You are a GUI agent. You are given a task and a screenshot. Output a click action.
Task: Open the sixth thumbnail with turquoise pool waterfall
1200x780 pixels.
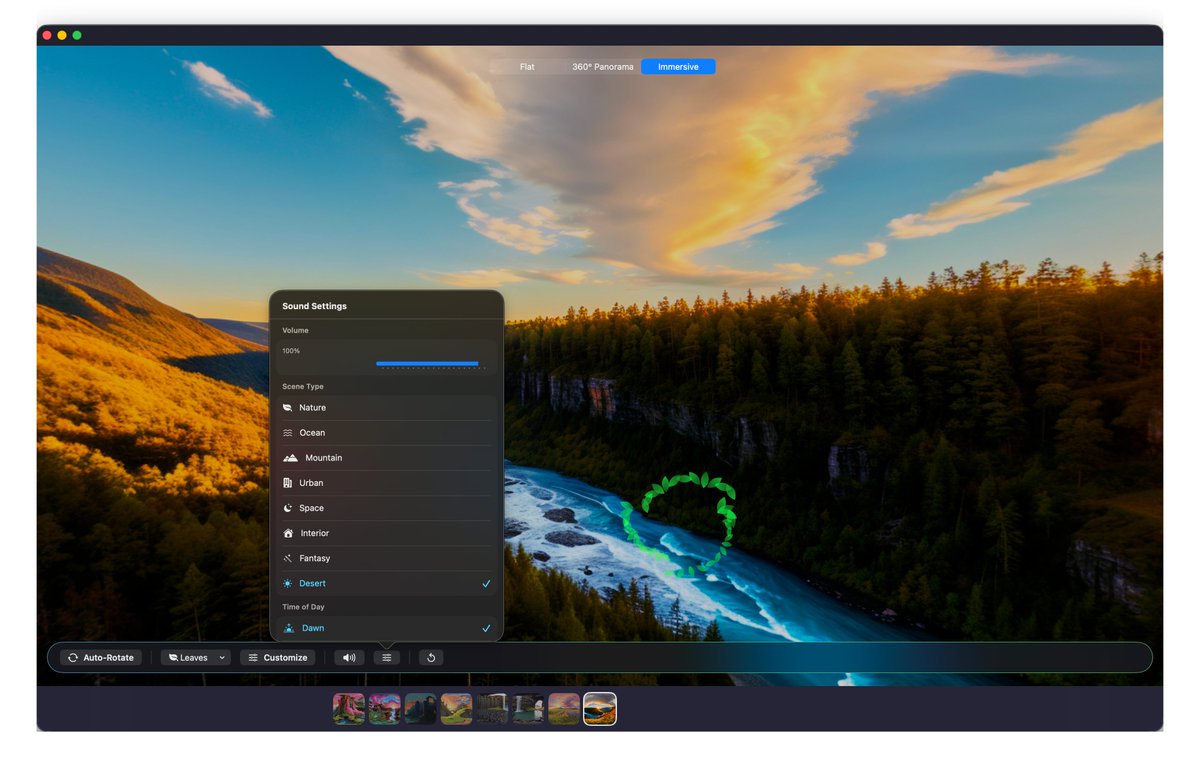coord(528,709)
